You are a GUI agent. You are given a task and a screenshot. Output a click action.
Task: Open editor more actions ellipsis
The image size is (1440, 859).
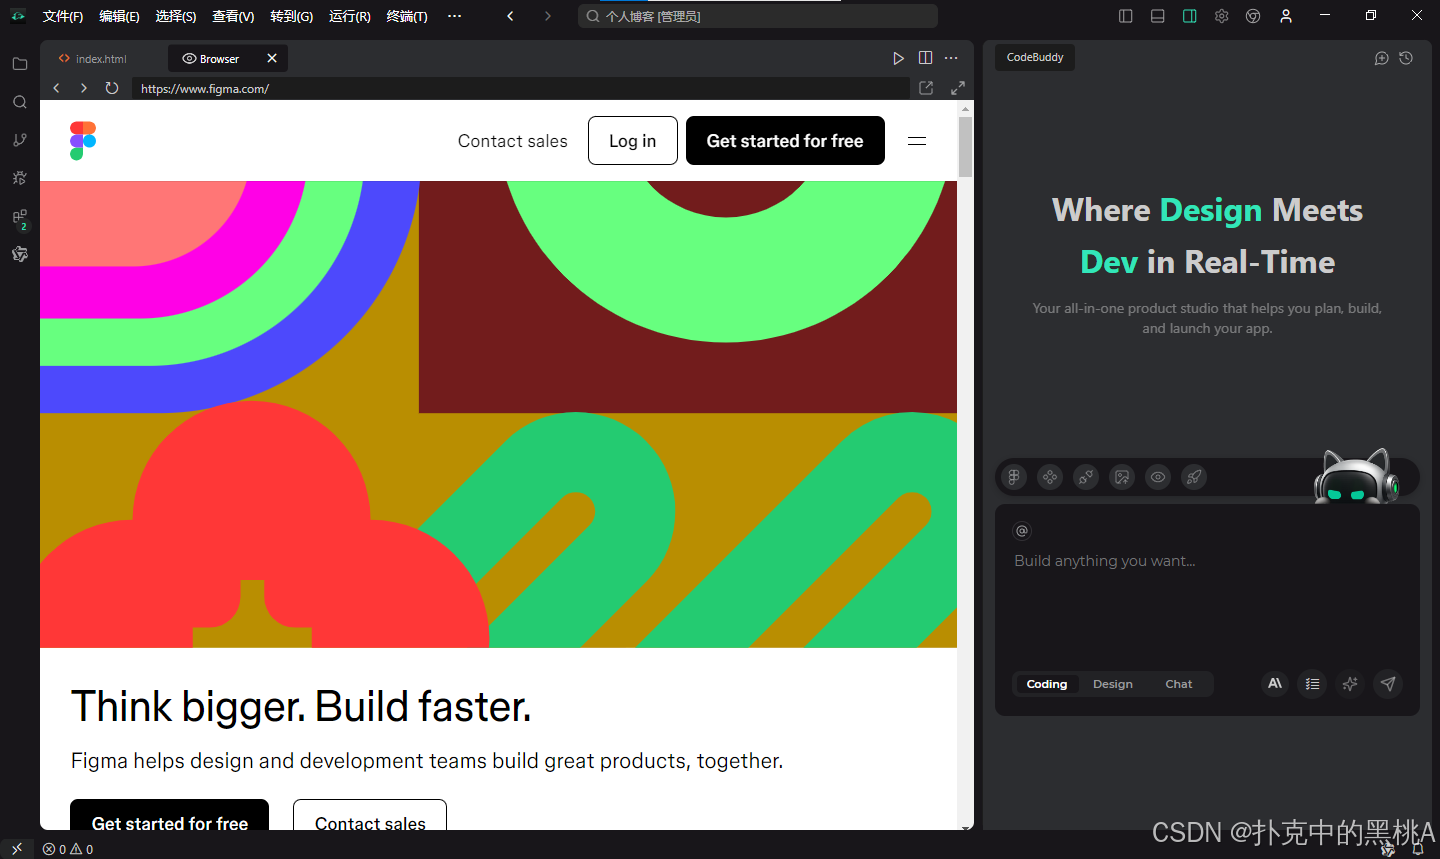click(x=952, y=58)
